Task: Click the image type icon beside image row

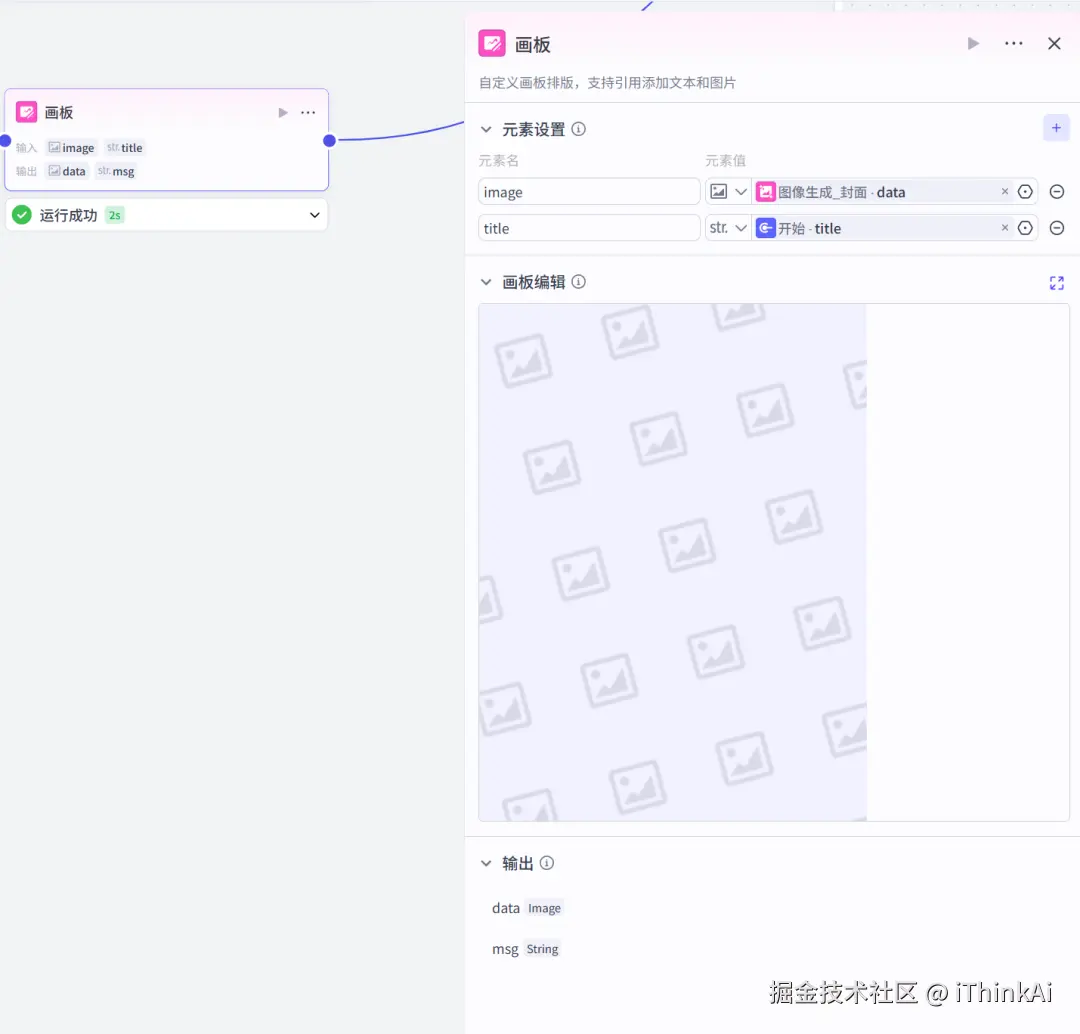Action: point(717,191)
